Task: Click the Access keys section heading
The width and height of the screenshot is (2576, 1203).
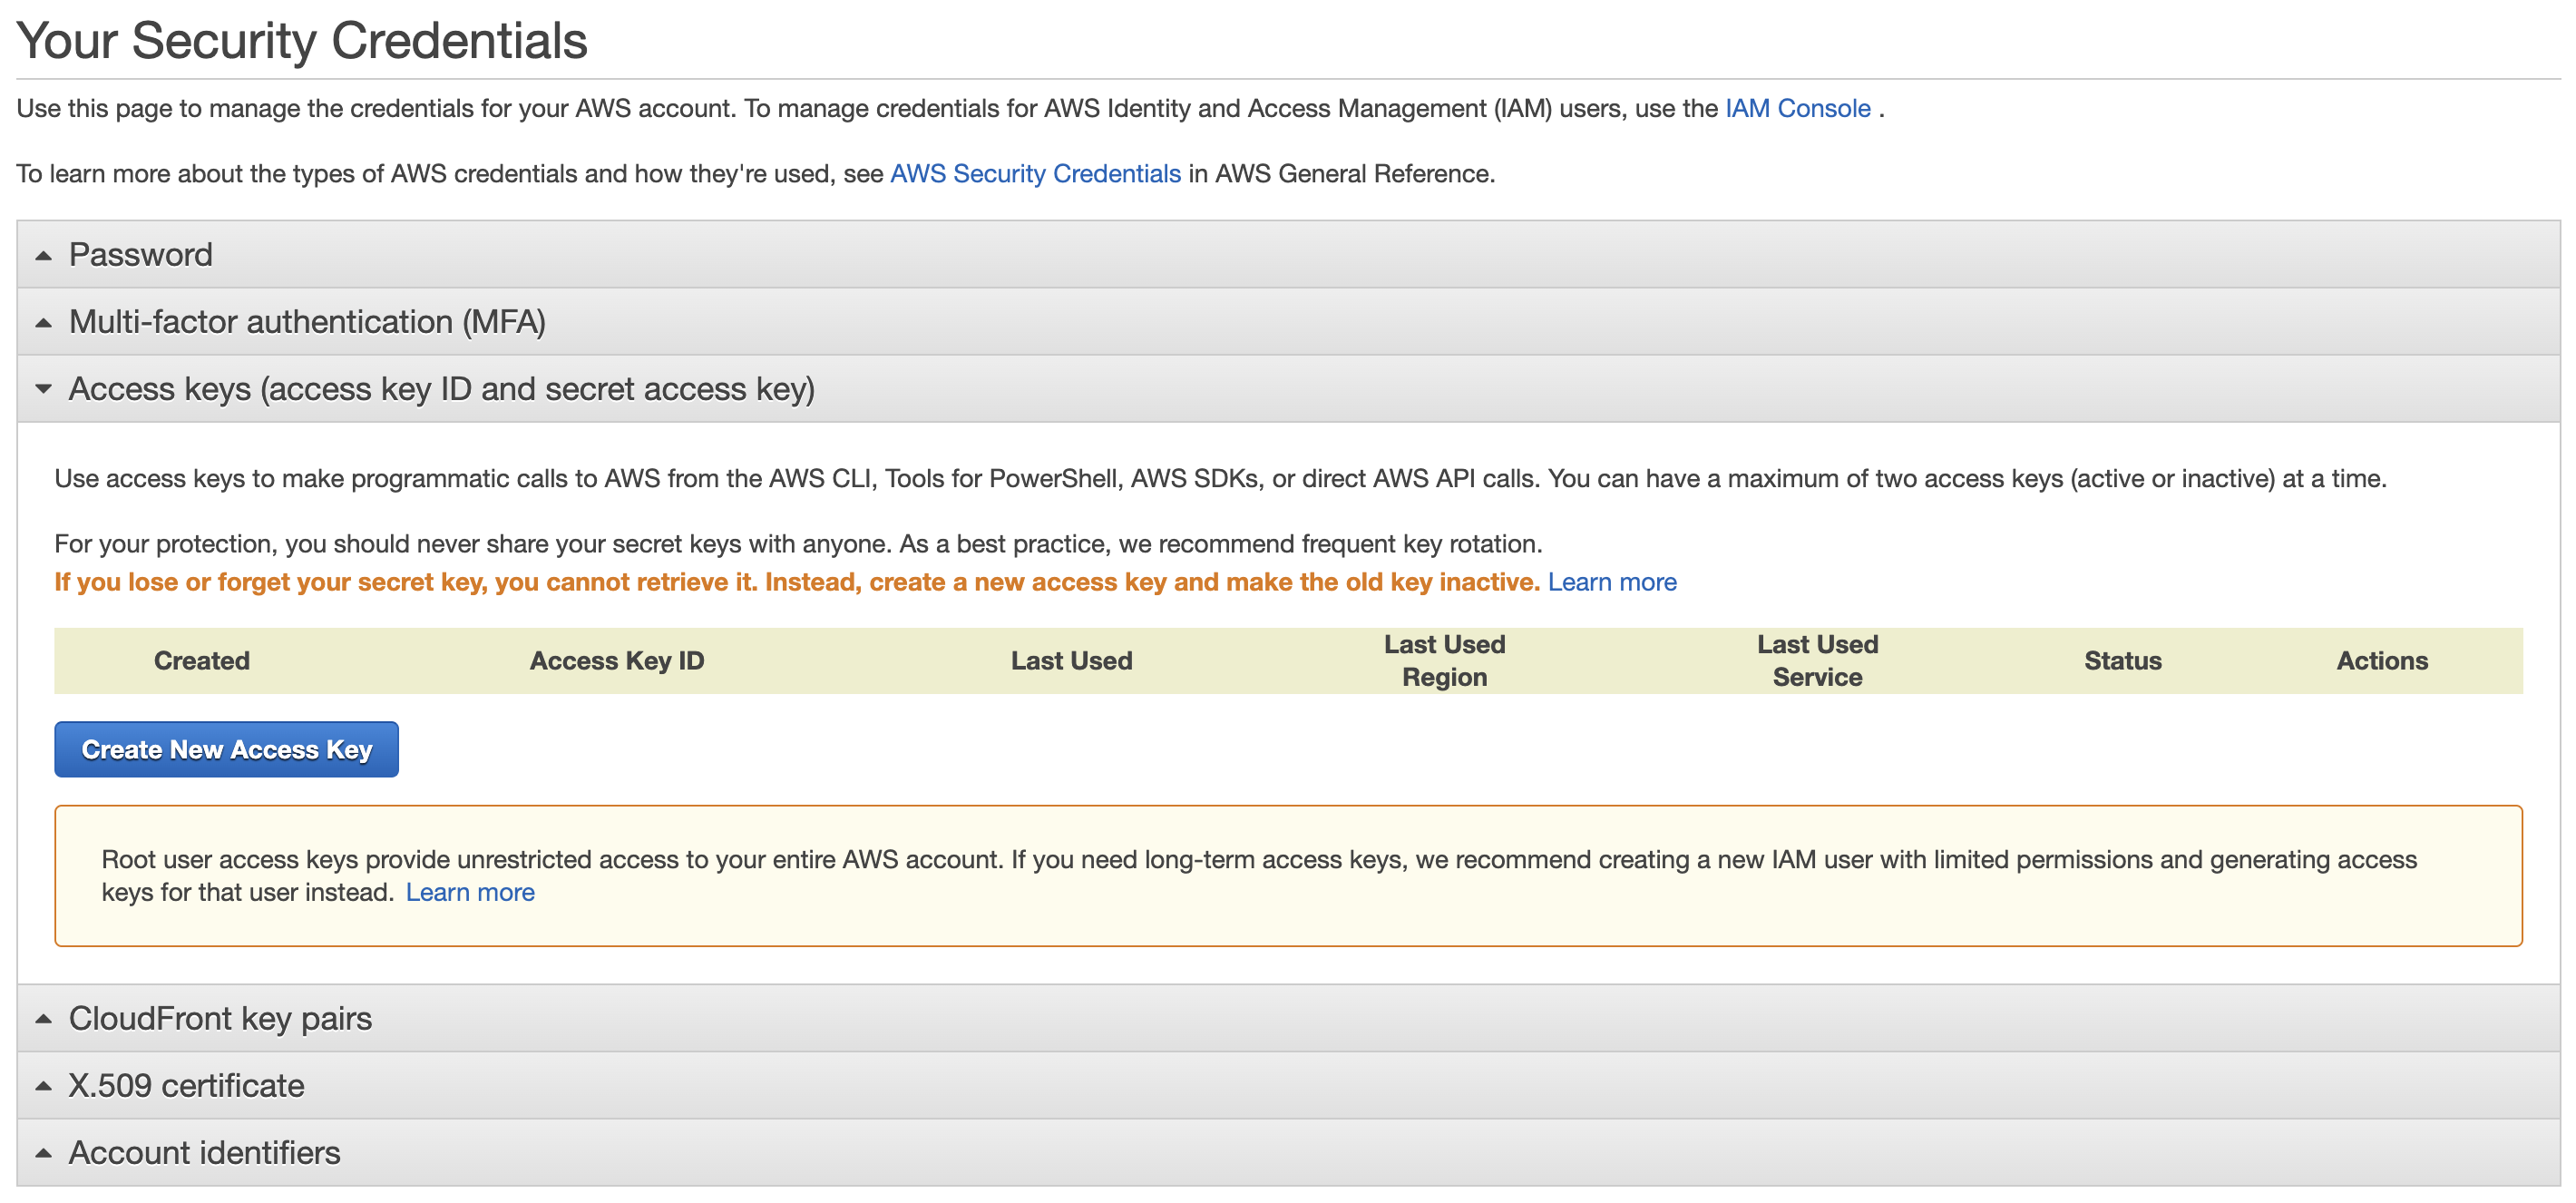Action: pyautogui.click(x=441, y=389)
